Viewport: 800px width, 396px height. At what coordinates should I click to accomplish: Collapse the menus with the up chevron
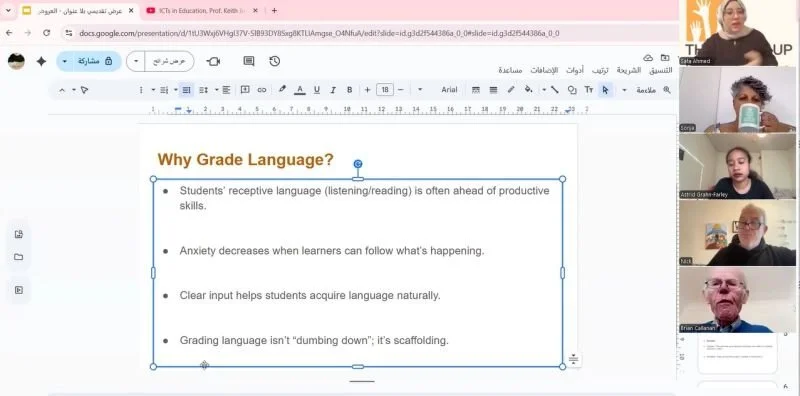point(62,90)
